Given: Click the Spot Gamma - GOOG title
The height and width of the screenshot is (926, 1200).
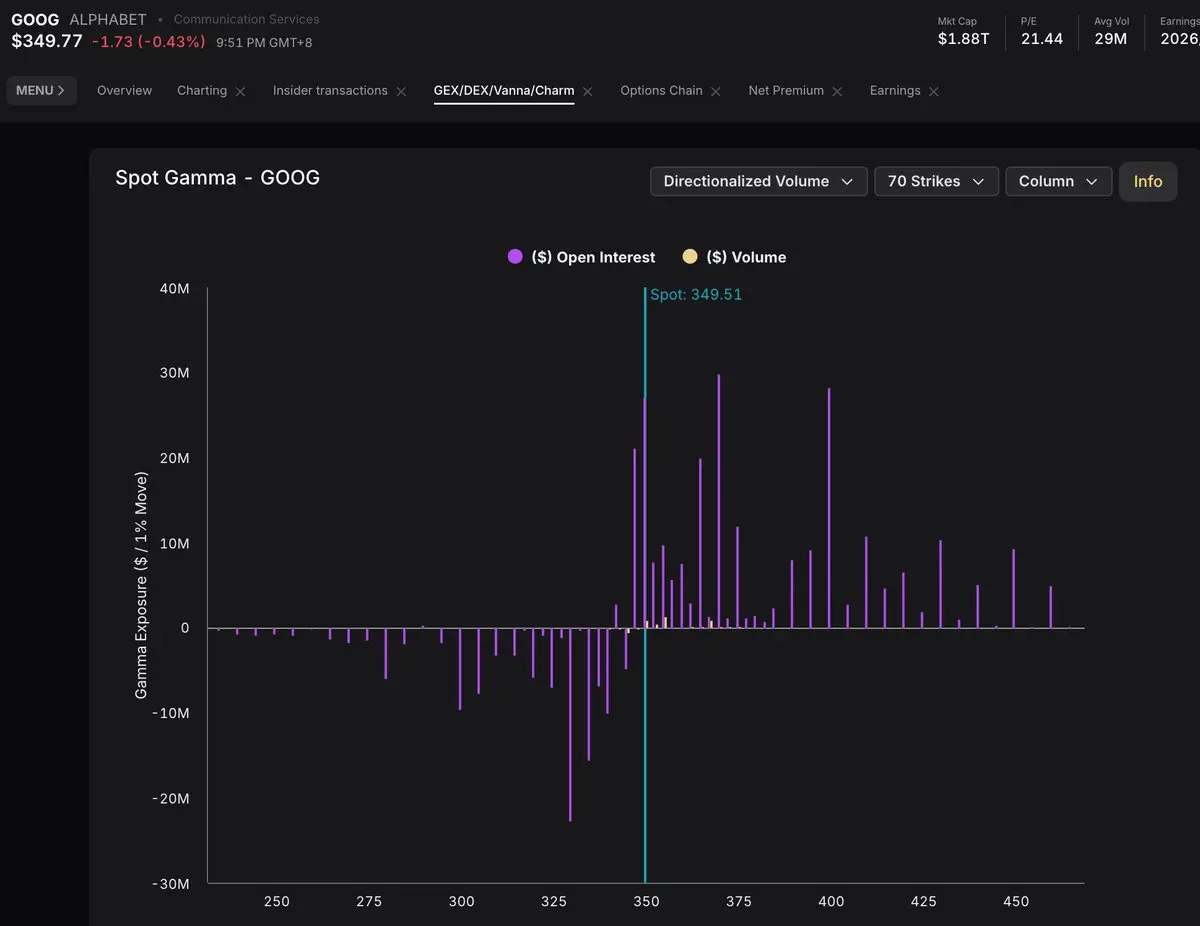Looking at the screenshot, I should pos(217,178).
